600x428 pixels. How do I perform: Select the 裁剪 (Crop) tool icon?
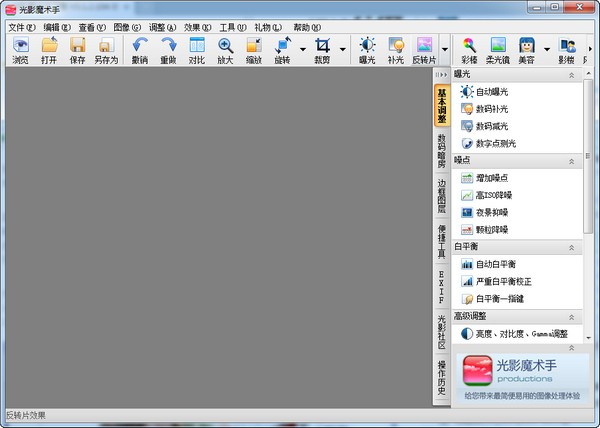pos(322,47)
